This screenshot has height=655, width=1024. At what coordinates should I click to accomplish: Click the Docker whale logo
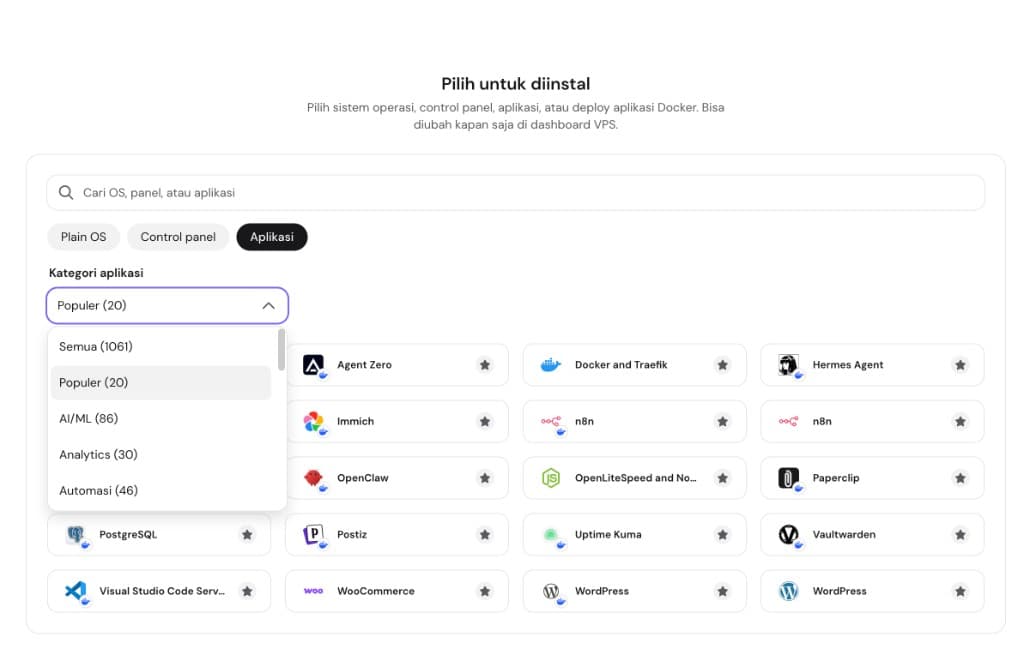coord(551,365)
